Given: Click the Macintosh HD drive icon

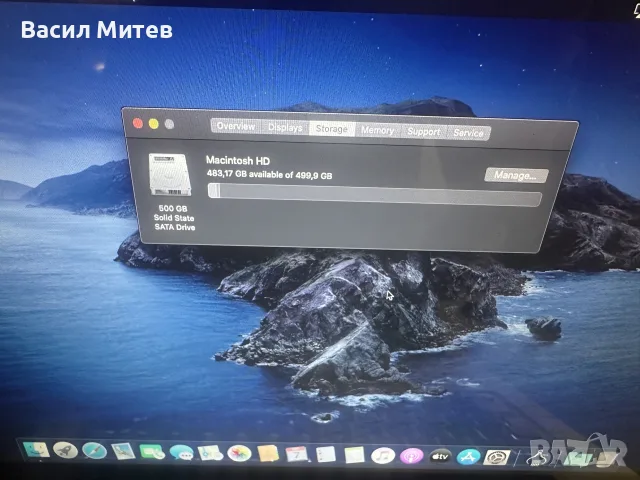Looking at the screenshot, I should tap(170, 174).
